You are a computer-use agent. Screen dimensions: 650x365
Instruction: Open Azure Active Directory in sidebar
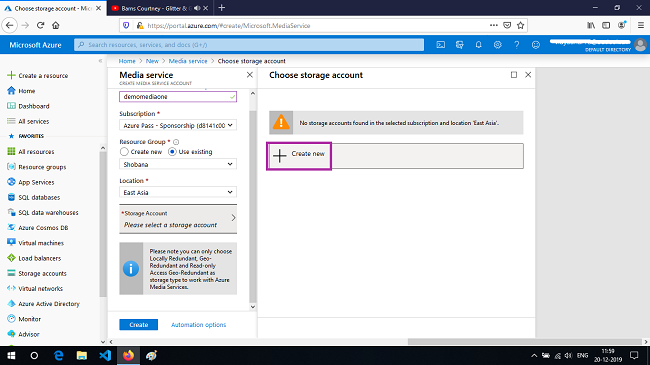[49, 304]
